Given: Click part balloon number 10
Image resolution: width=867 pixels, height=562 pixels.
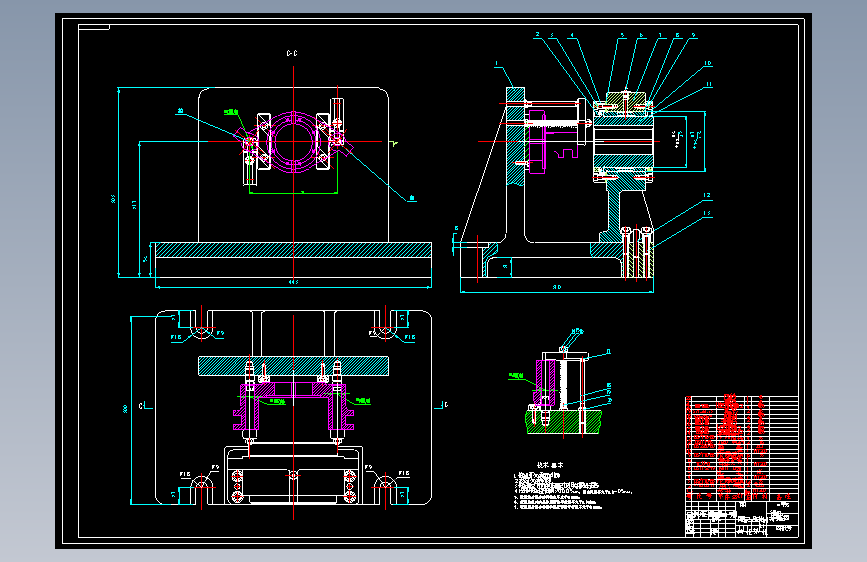Looking at the screenshot, I should [x=708, y=63].
